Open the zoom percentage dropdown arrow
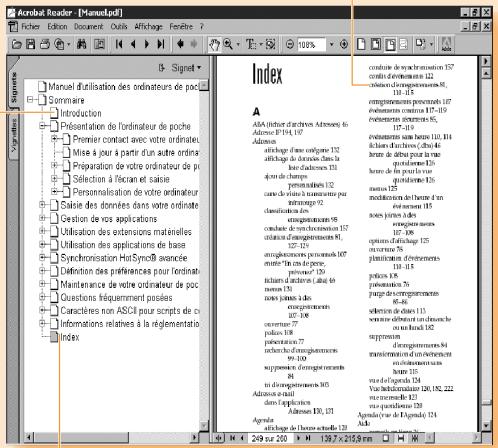 pos(331,44)
